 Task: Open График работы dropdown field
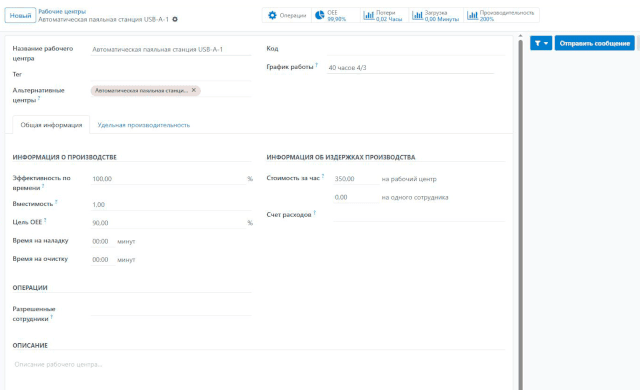pyautogui.click(x=411, y=68)
